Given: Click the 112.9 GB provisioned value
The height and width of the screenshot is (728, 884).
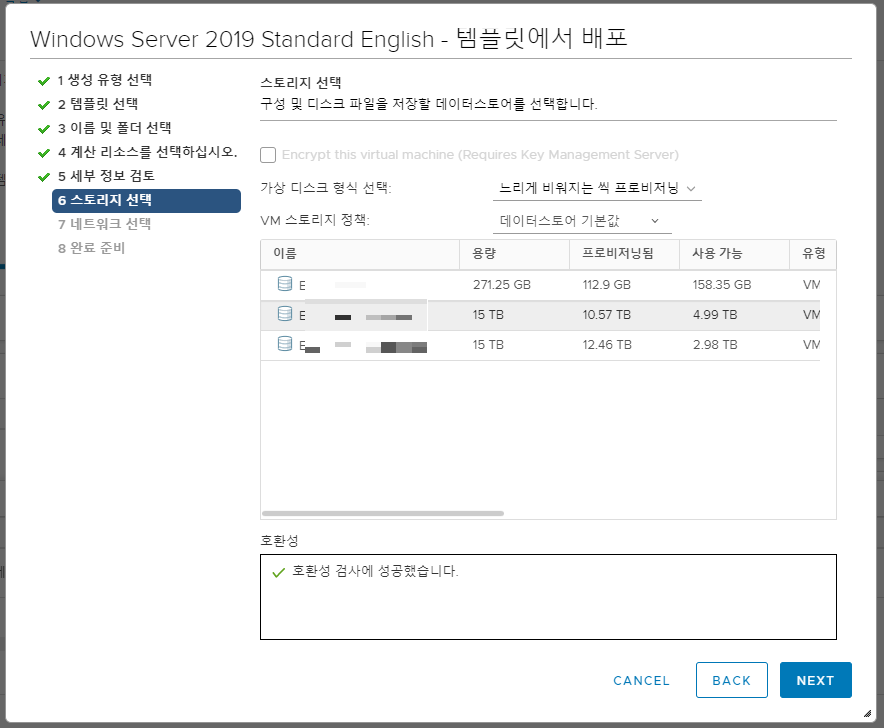Looking at the screenshot, I should [x=607, y=285].
